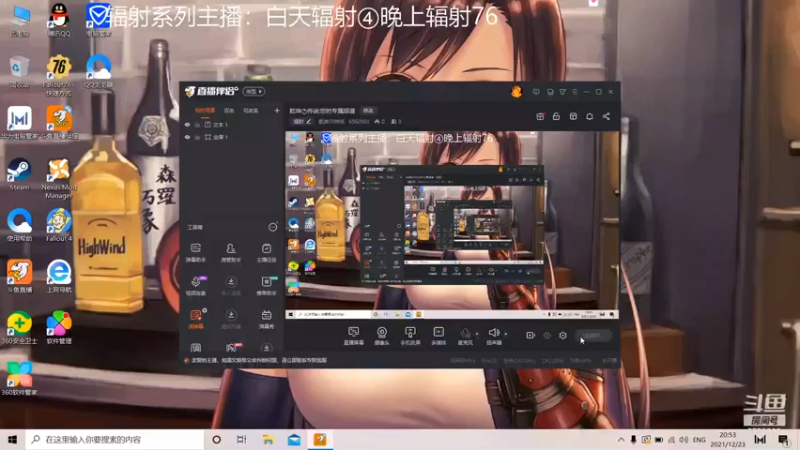Click the Windows search box in the taskbar
Screen dimensions: 800x450
(114, 439)
